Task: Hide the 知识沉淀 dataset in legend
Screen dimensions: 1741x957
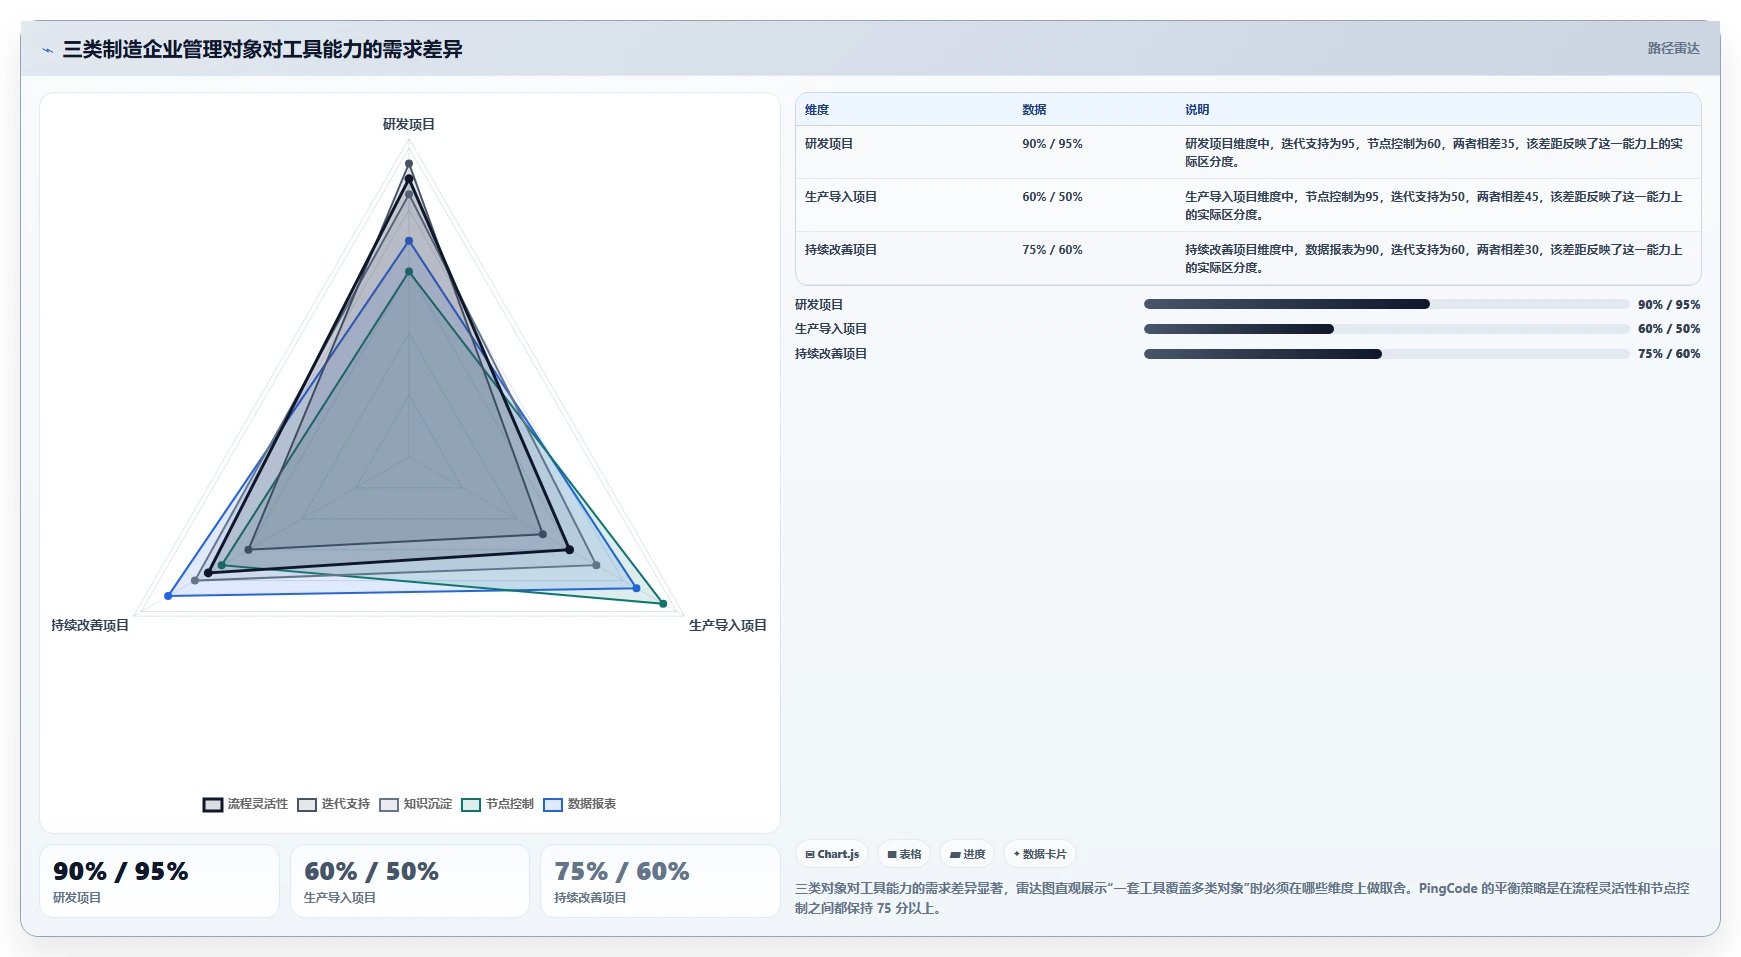Action: tap(416, 804)
